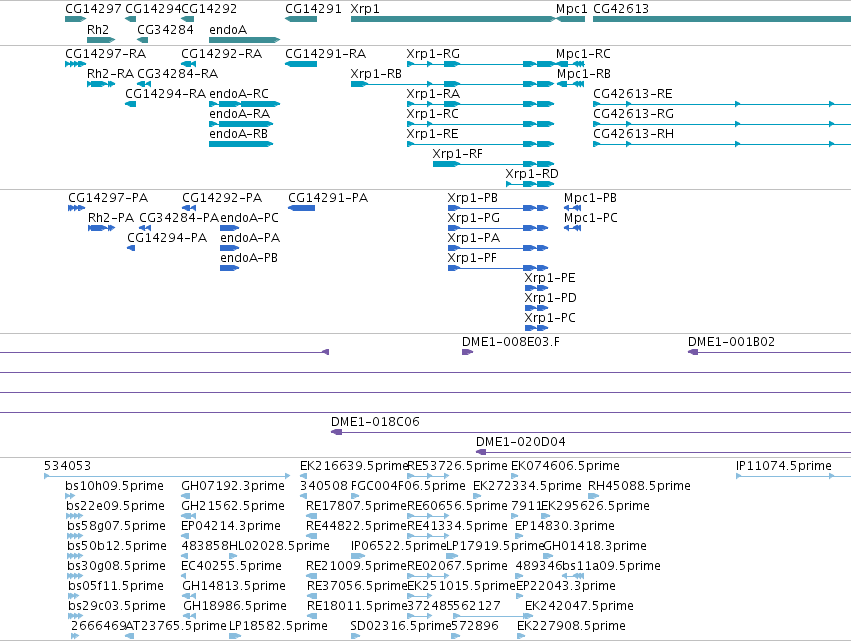Select the CG42613 gene bar
Image resolution: width=851 pixels, height=641 pixels.
pyautogui.click(x=722, y=19)
